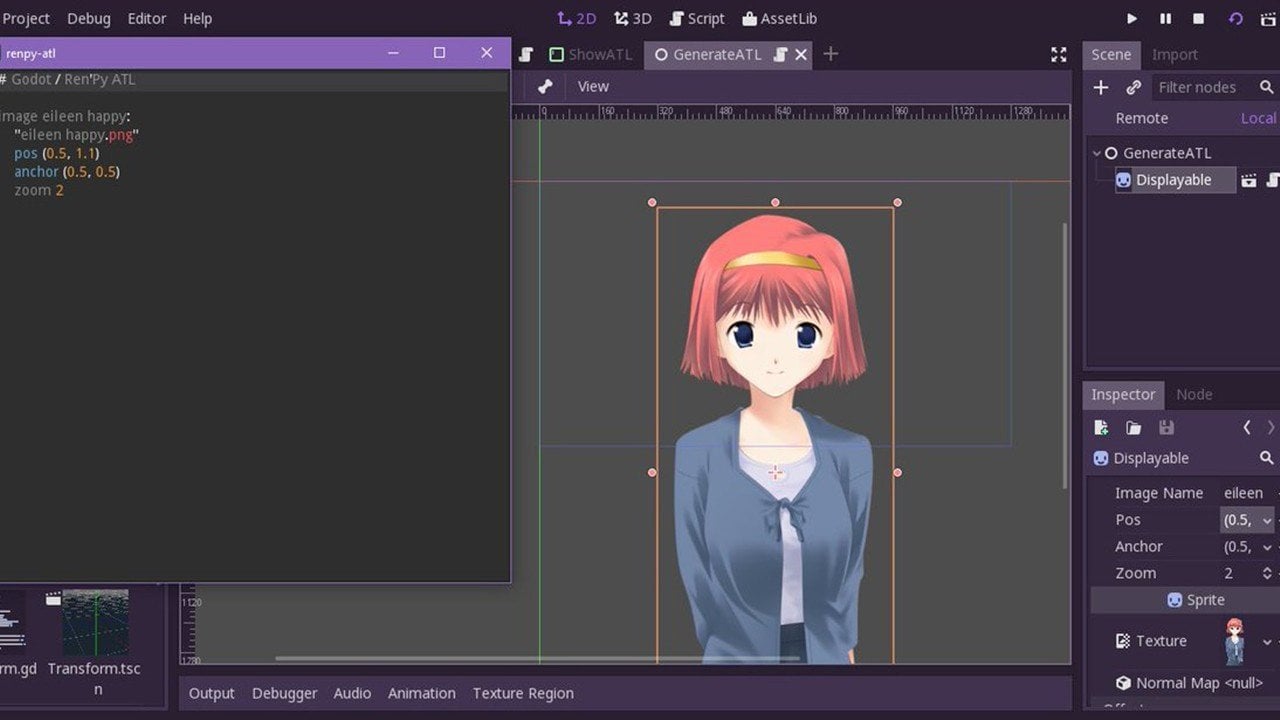Click the sprite's top-center resize handle

coord(775,202)
